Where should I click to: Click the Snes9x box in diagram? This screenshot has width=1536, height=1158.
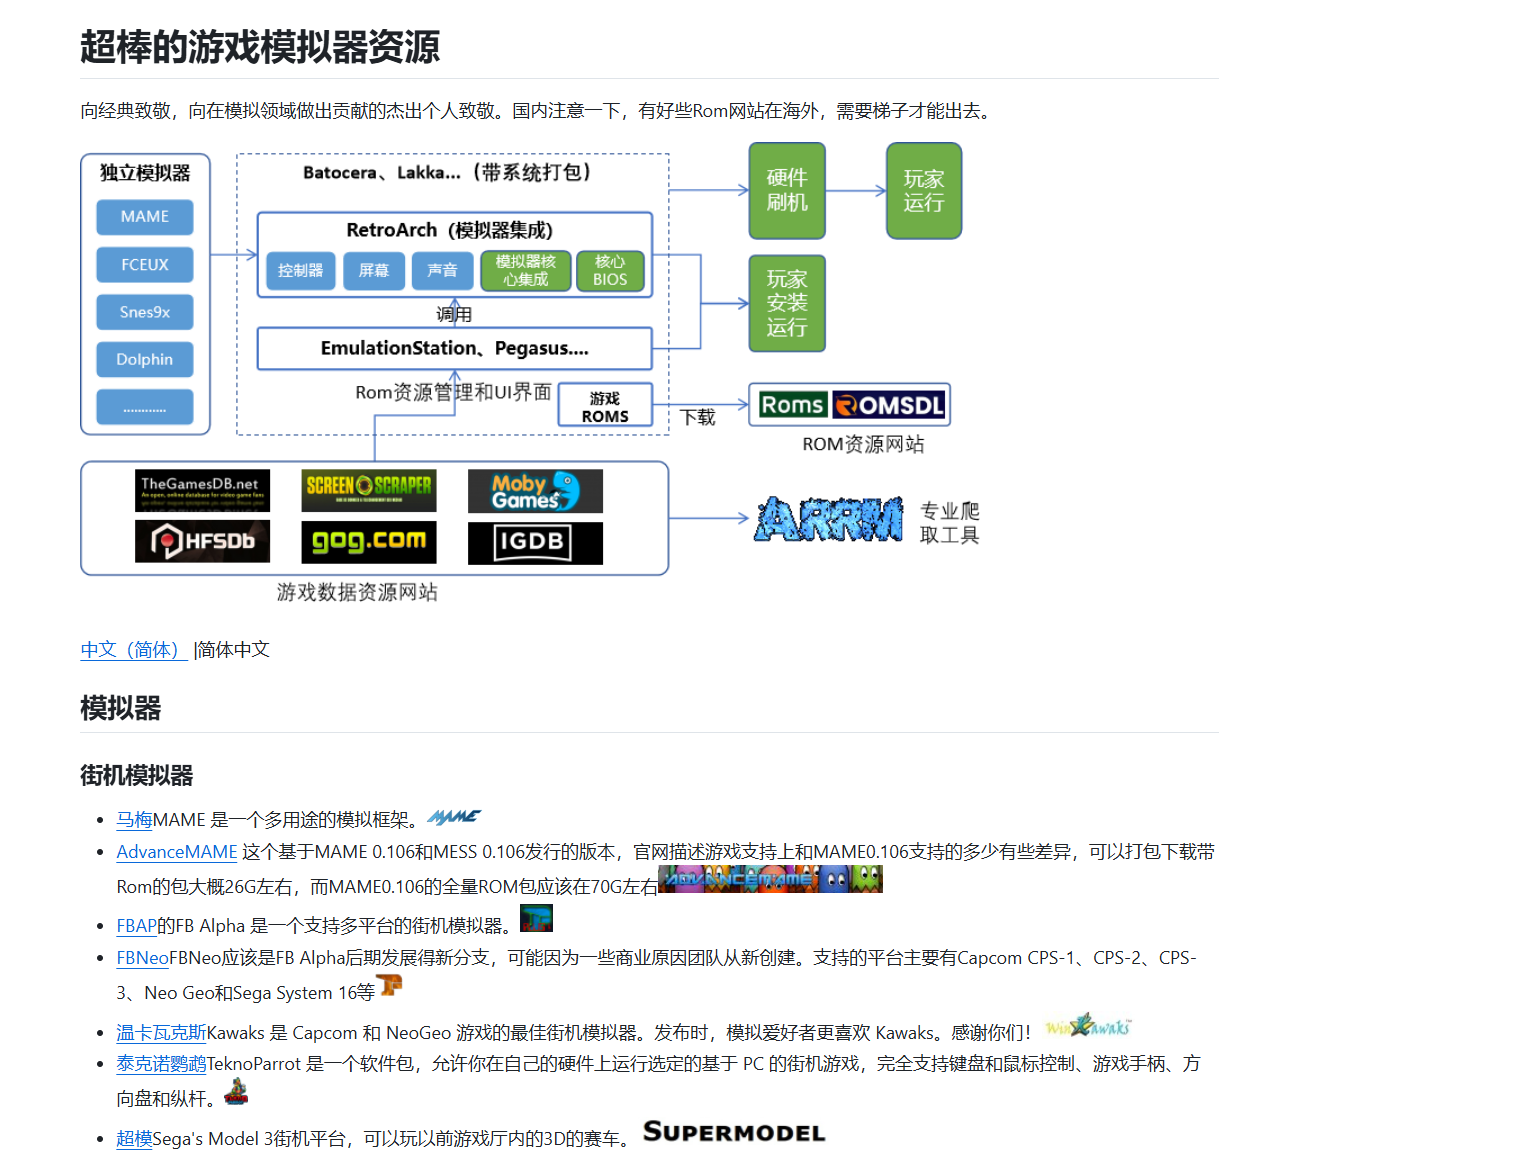145,312
